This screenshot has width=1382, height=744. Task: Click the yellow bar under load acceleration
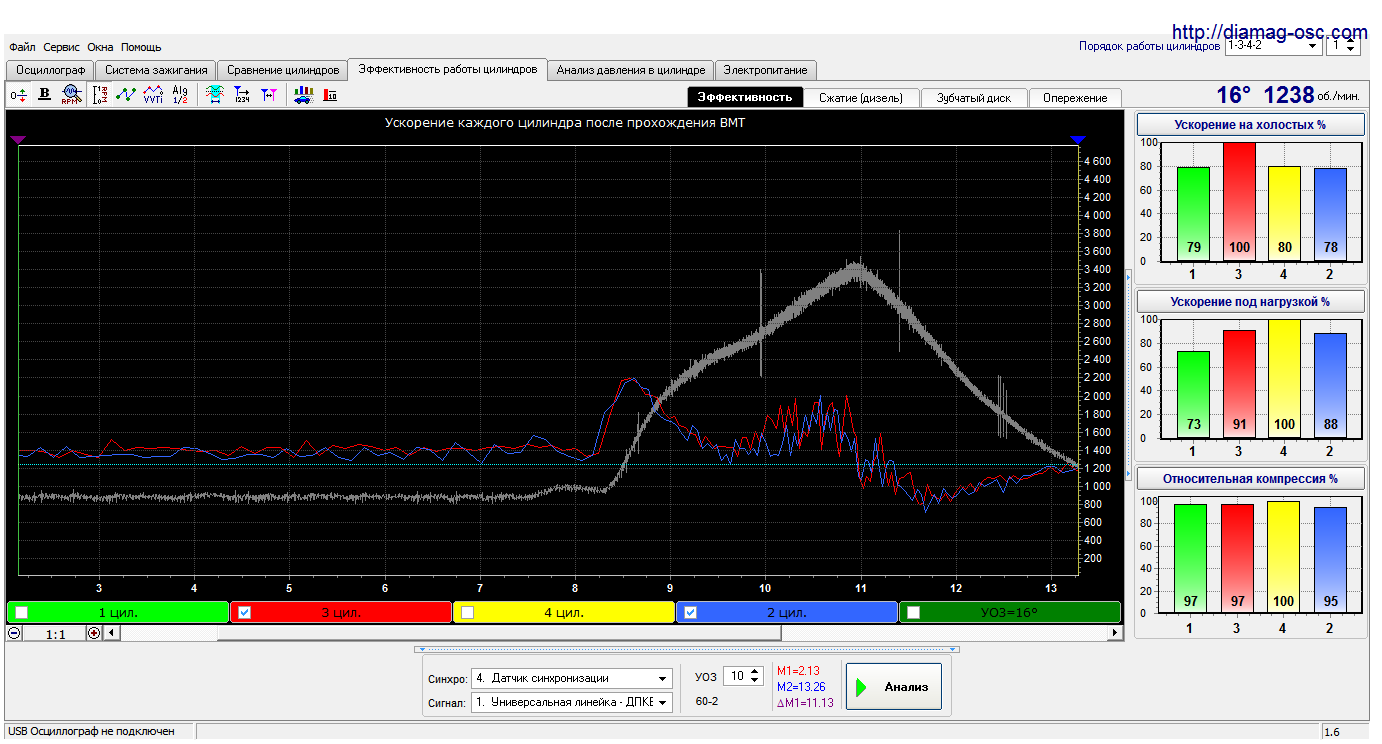[1283, 379]
